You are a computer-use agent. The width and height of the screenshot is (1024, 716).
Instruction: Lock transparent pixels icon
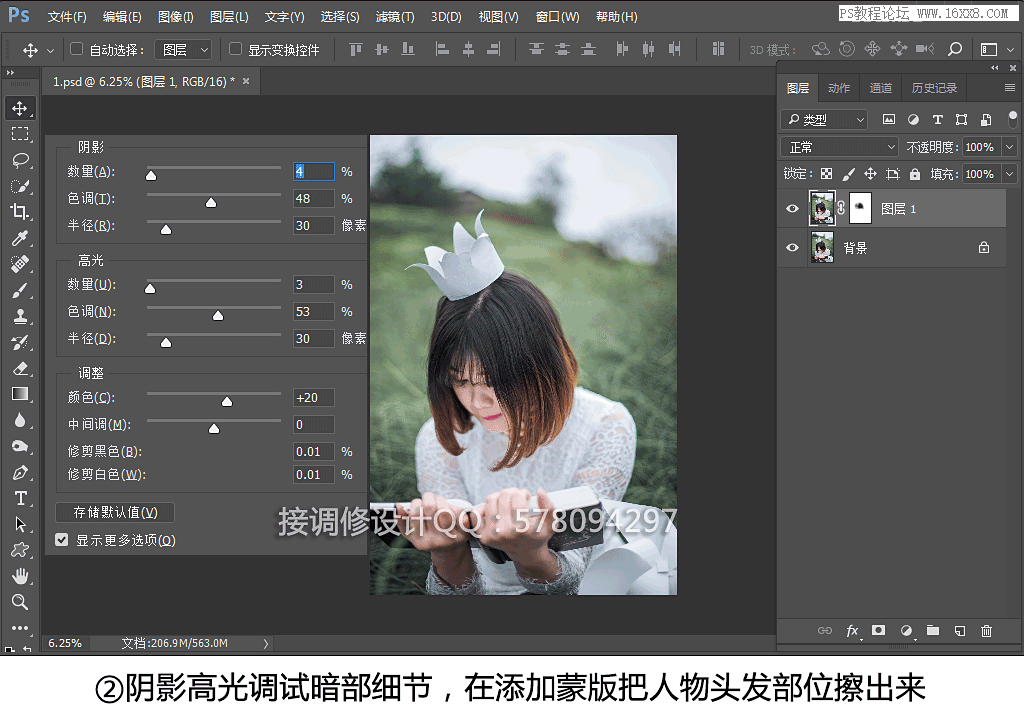pos(826,174)
